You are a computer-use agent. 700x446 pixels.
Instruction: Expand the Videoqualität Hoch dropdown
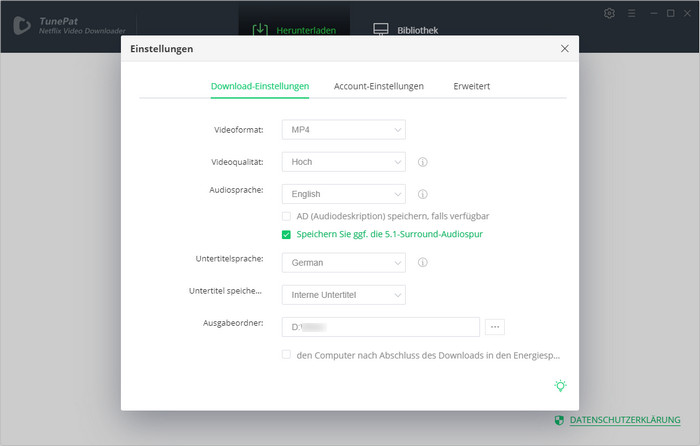343,161
